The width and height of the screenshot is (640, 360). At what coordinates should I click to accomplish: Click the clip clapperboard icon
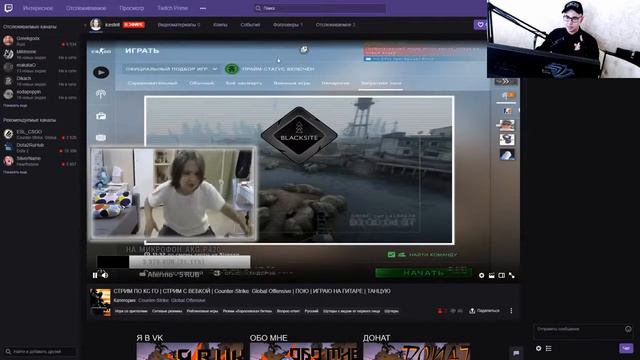tap(492, 276)
